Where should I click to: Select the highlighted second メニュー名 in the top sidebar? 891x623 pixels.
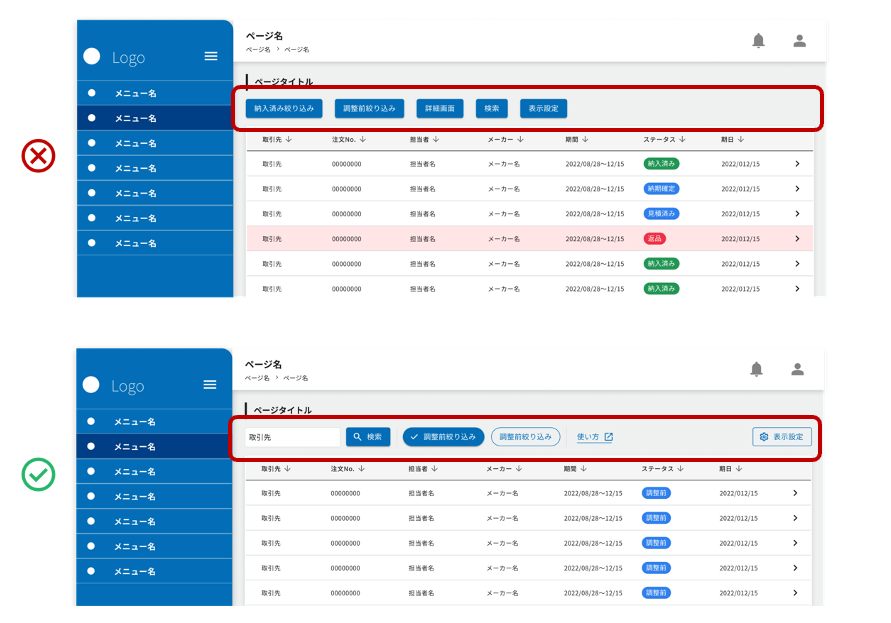click(135, 118)
